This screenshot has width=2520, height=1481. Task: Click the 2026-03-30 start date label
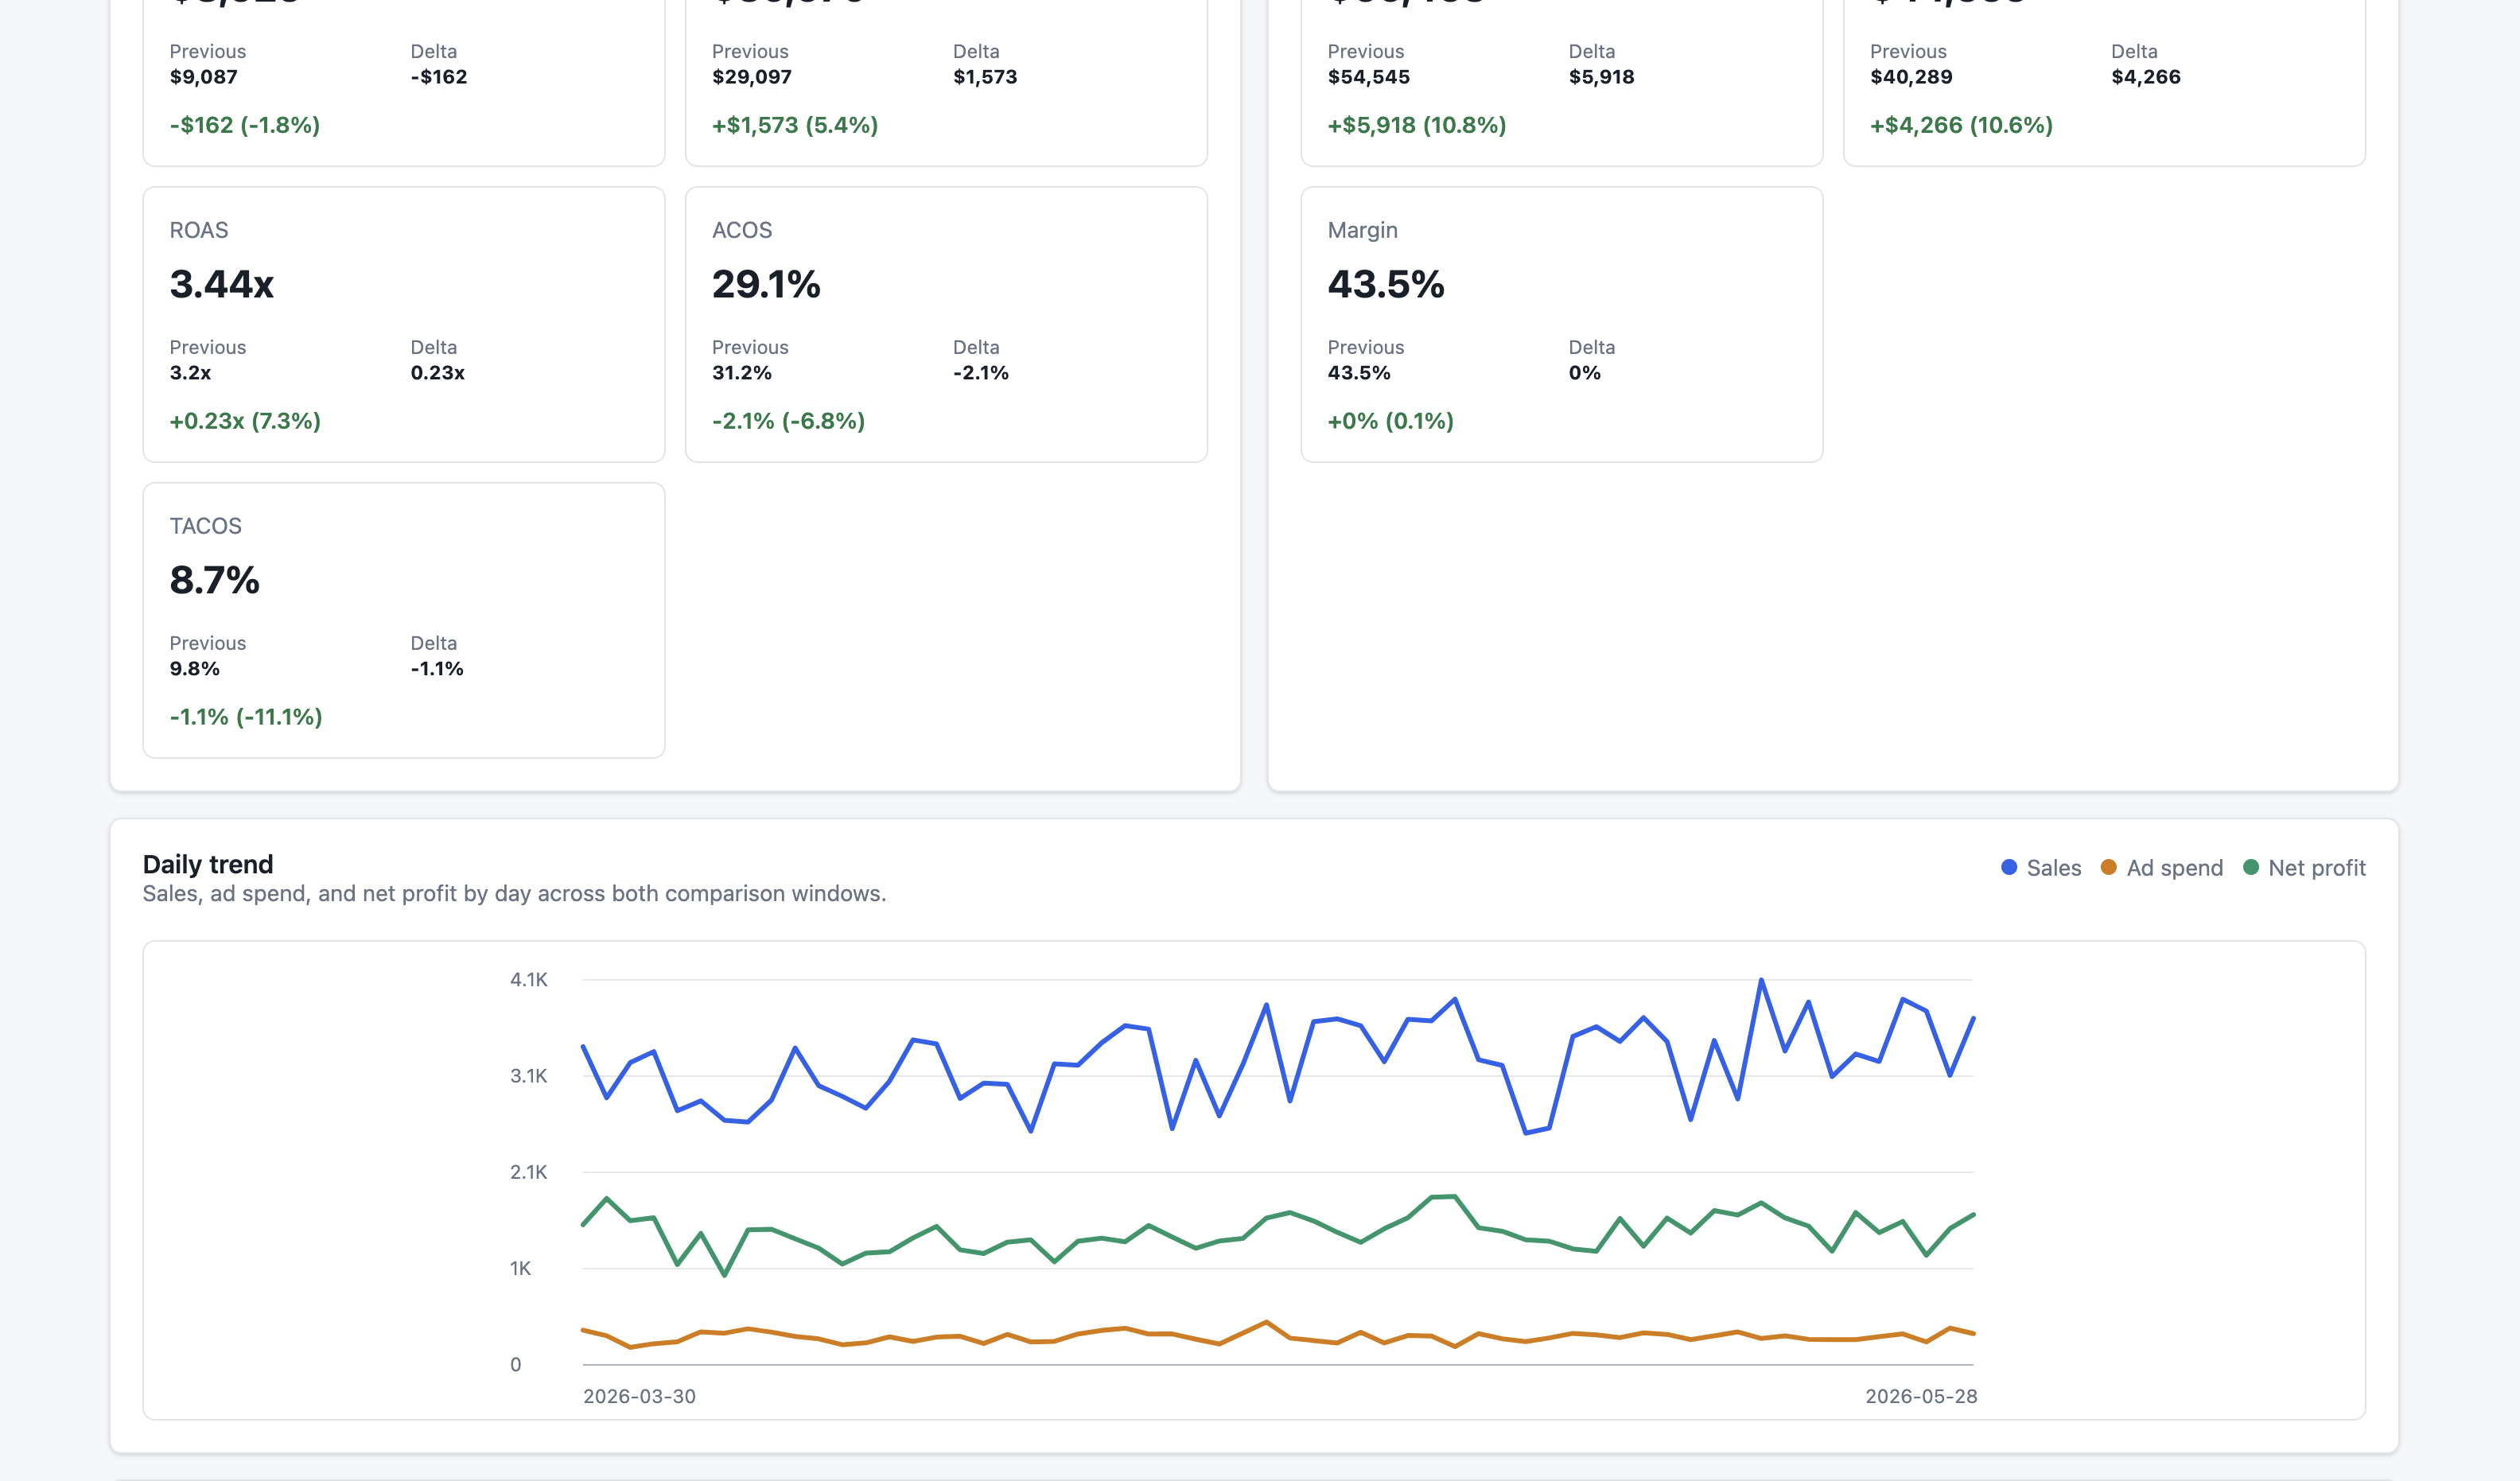[x=640, y=1396]
